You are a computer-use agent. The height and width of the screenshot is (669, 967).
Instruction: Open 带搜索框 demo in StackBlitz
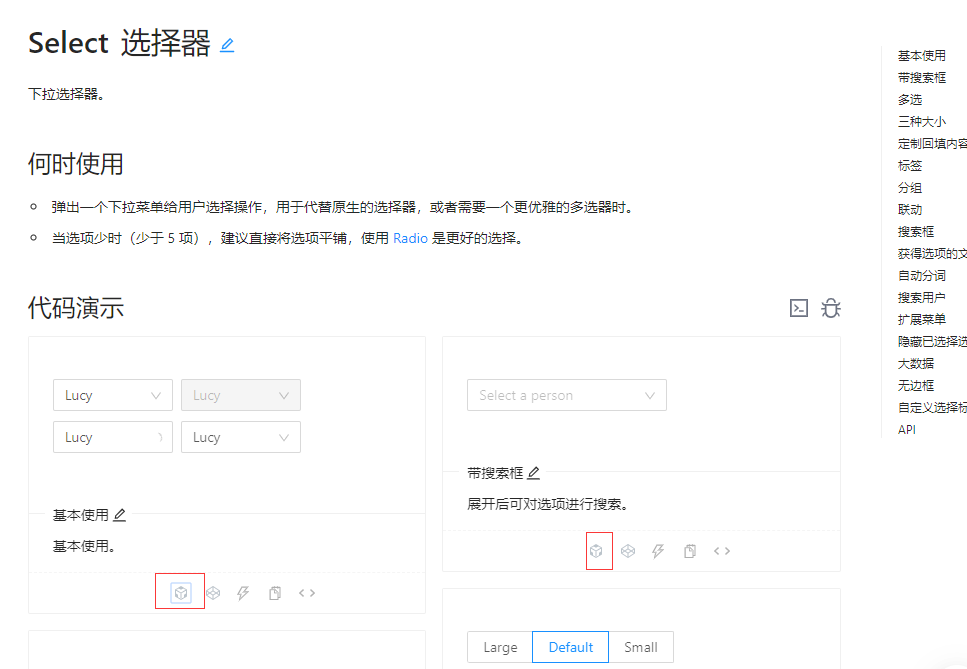point(658,551)
